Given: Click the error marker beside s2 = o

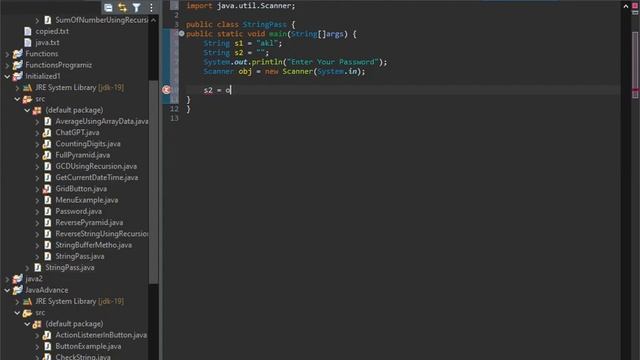Looking at the screenshot, I should coord(166,90).
